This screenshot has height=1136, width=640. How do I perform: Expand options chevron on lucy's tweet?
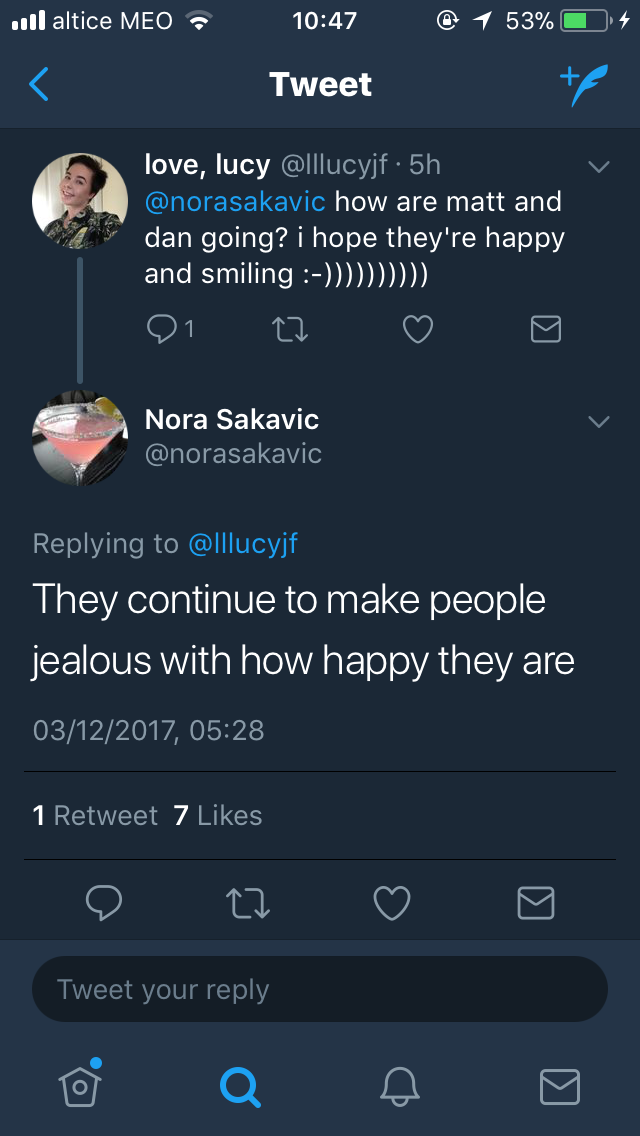[598, 167]
